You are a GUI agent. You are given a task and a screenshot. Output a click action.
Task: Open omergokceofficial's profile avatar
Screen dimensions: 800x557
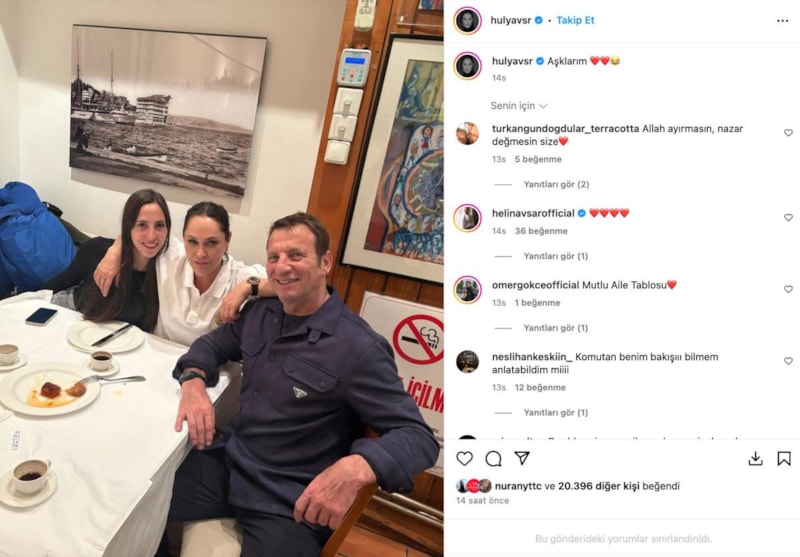[x=467, y=290]
